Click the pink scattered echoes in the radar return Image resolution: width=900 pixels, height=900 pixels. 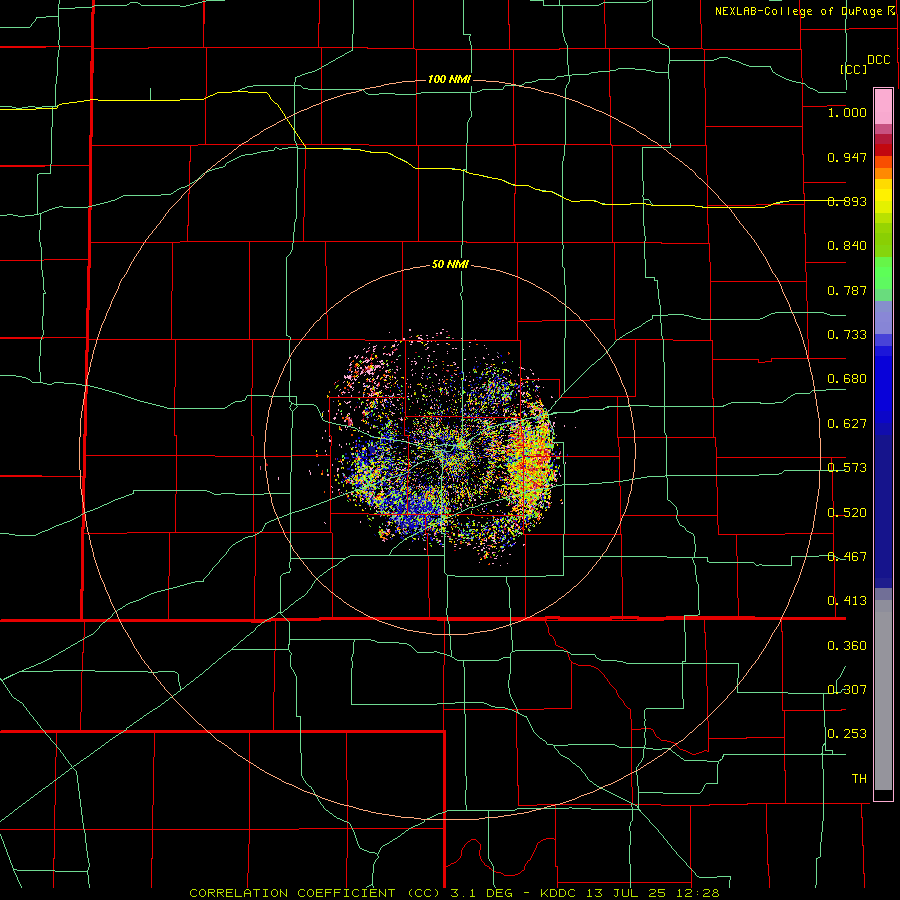pyautogui.click(x=366, y=367)
